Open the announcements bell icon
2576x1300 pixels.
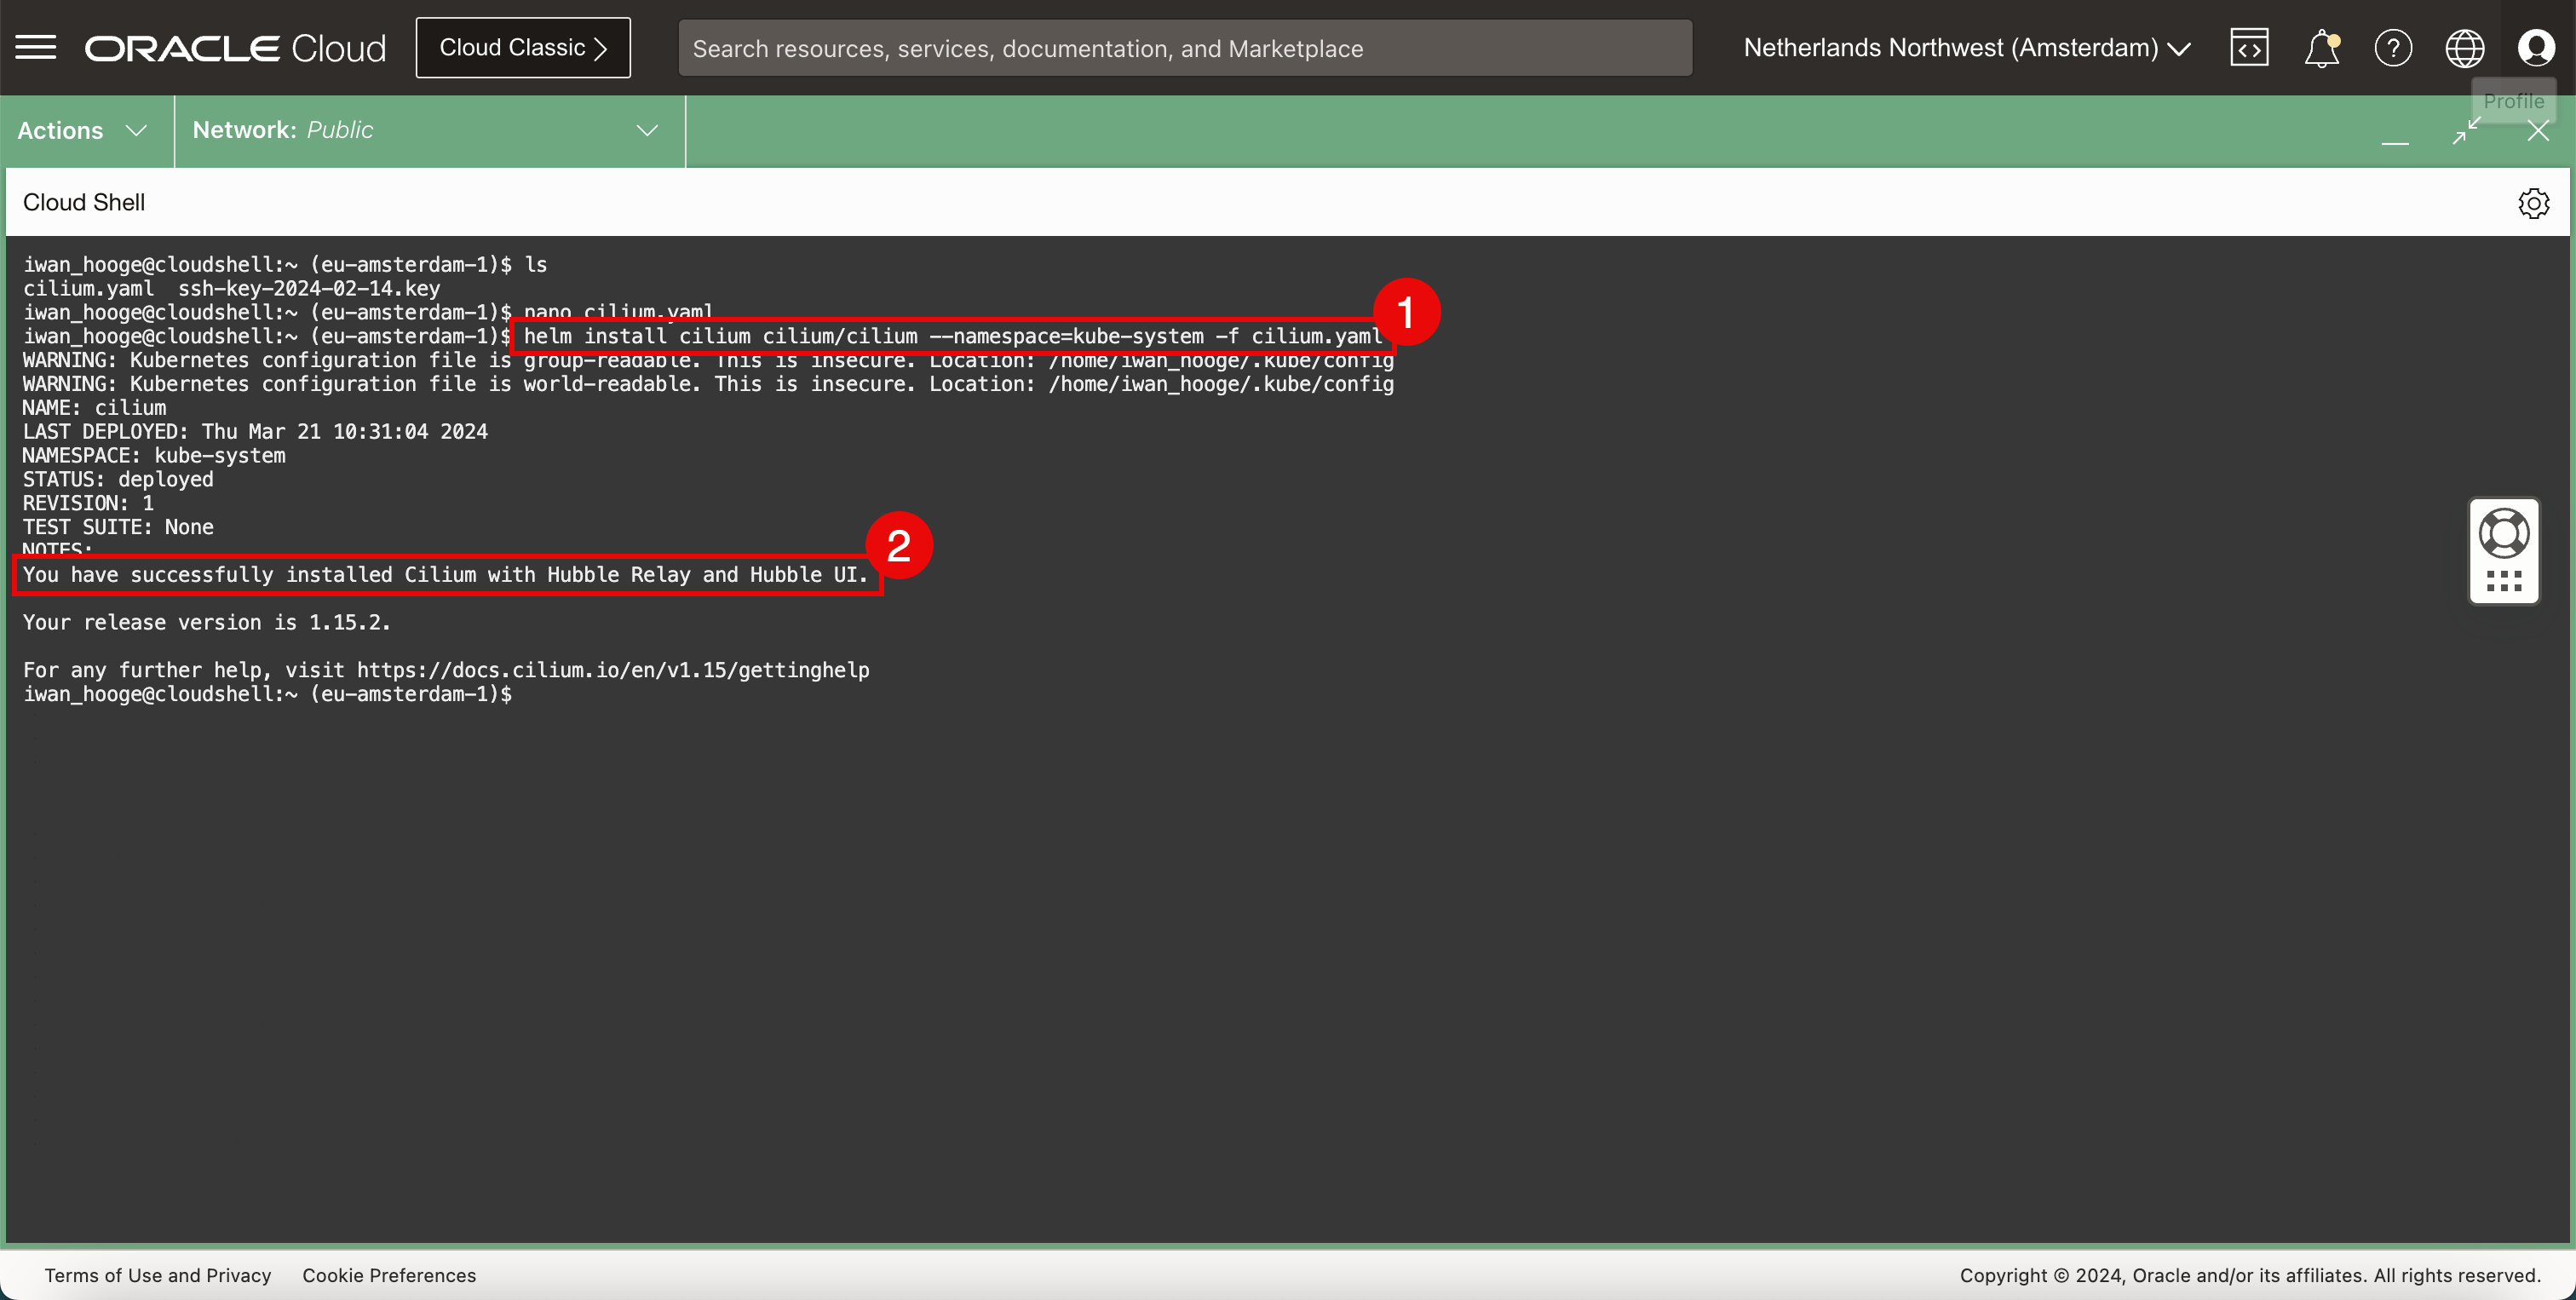tap(2321, 47)
